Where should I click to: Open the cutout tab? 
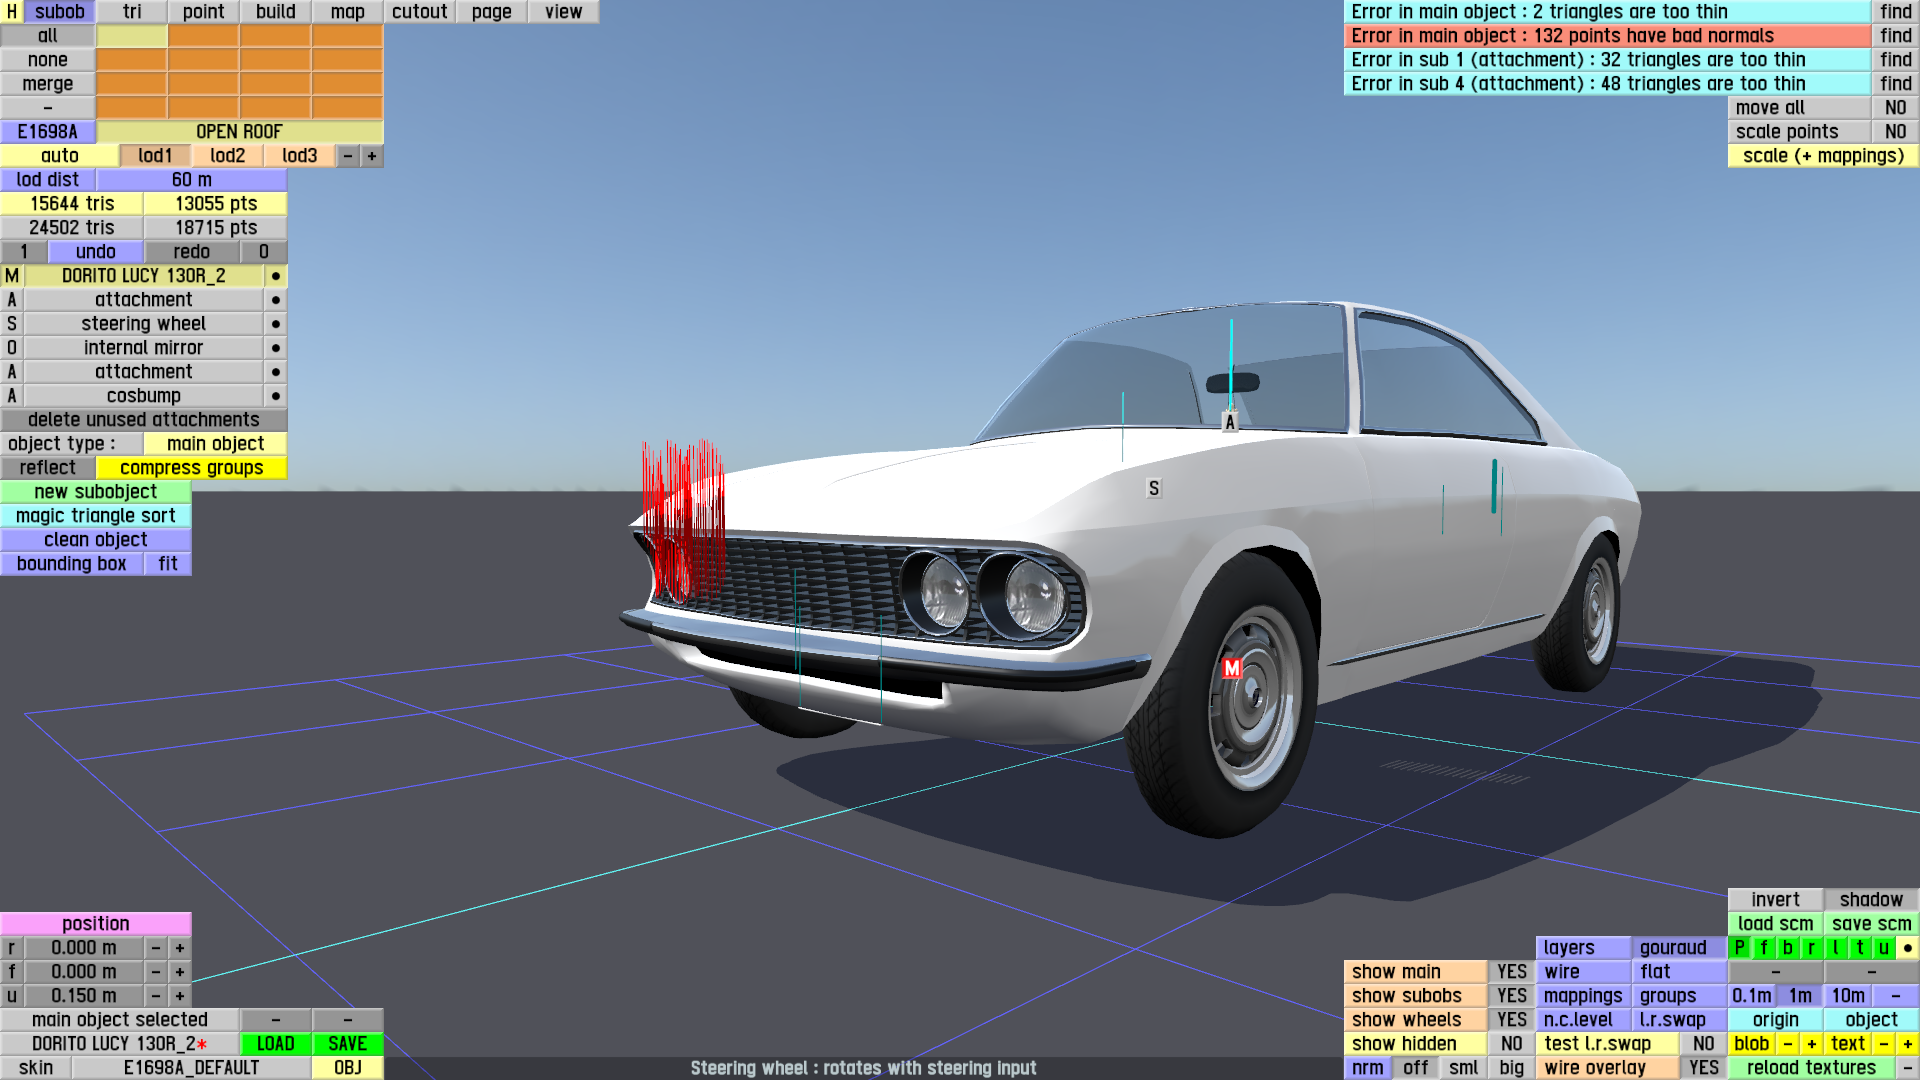pyautogui.click(x=419, y=12)
